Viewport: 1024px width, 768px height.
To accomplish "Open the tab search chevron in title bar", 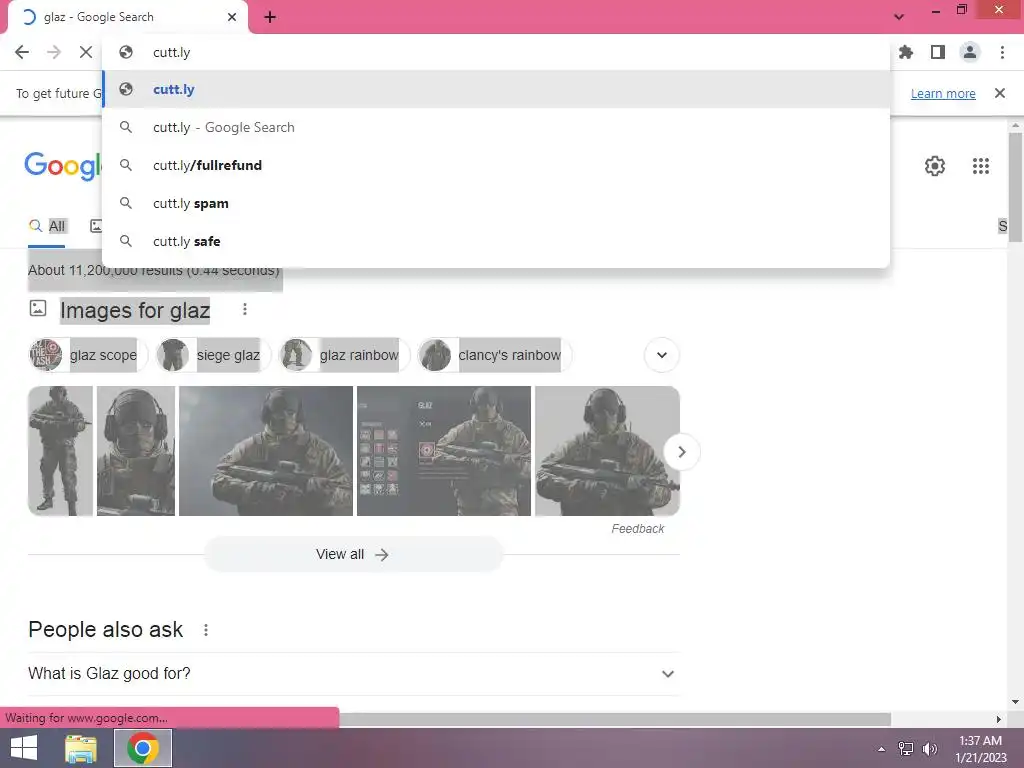I will [899, 17].
